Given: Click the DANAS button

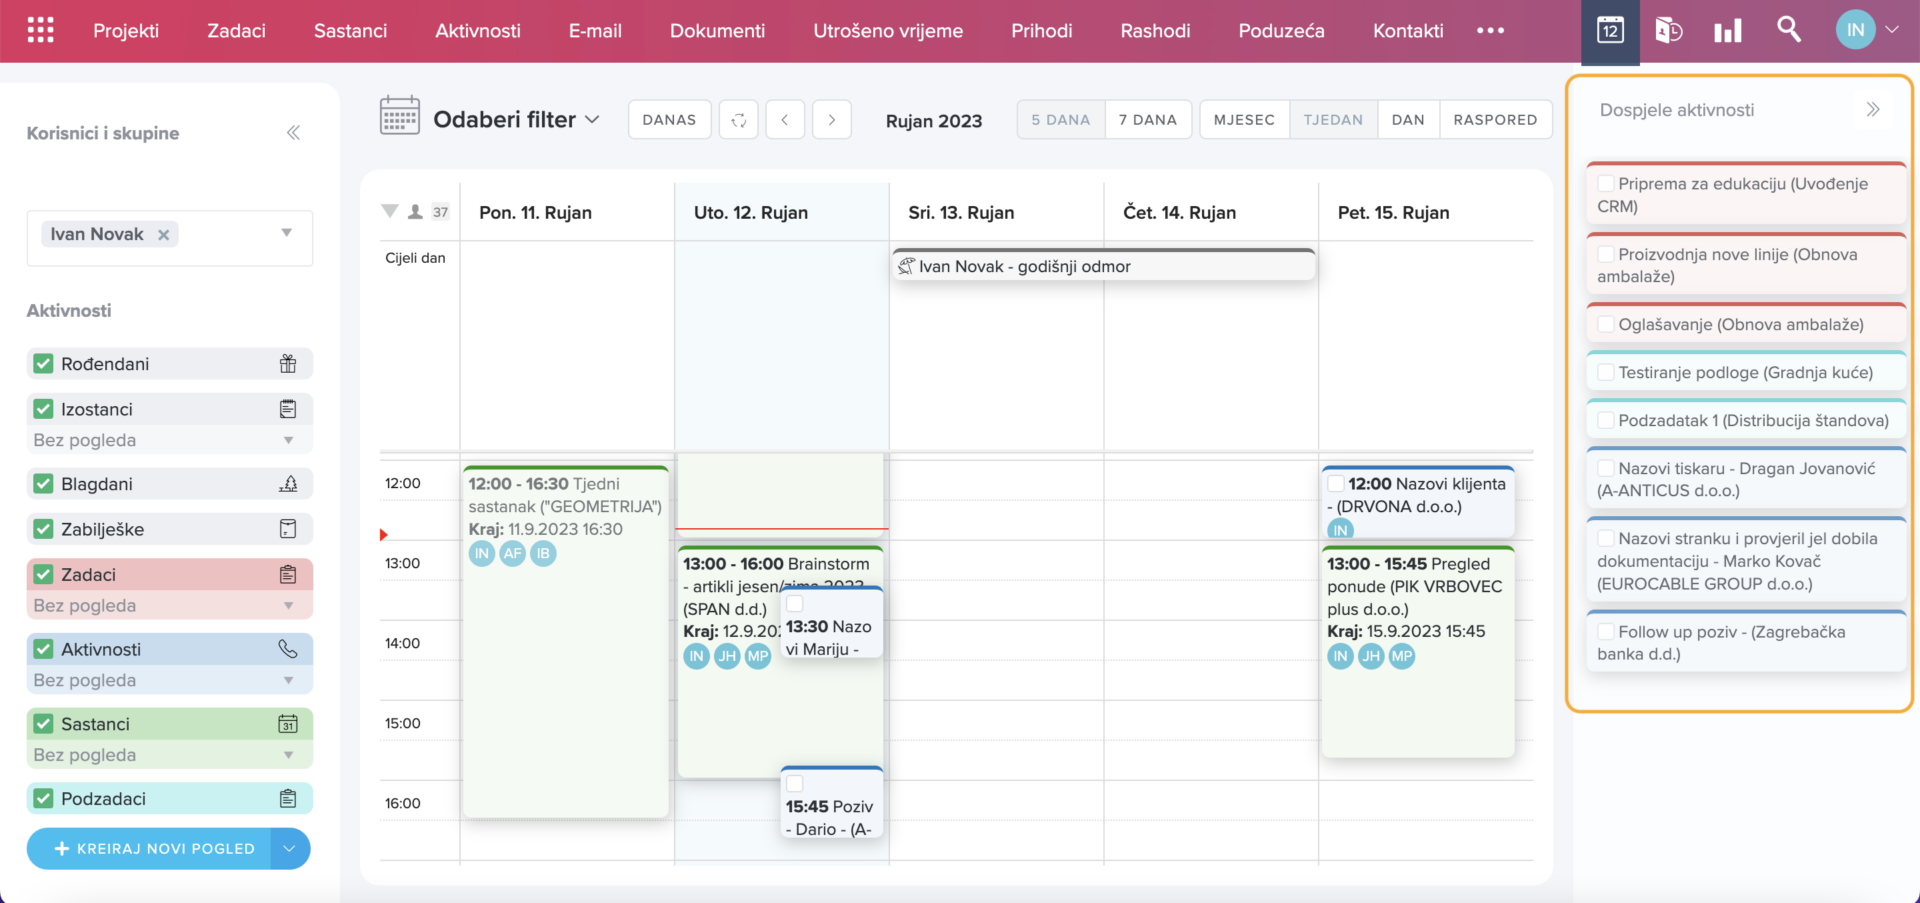Looking at the screenshot, I should 669,120.
